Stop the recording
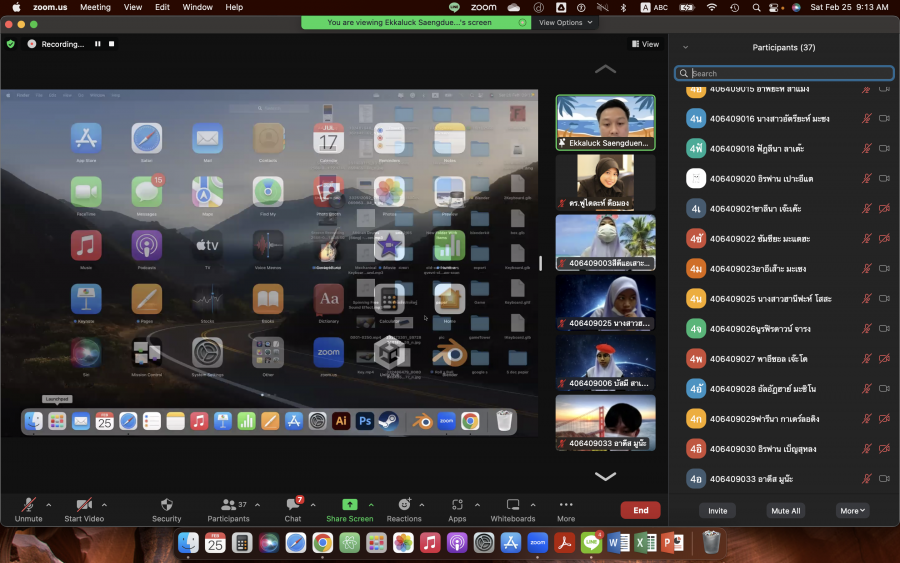Image resolution: width=900 pixels, height=563 pixels. click(x=112, y=44)
